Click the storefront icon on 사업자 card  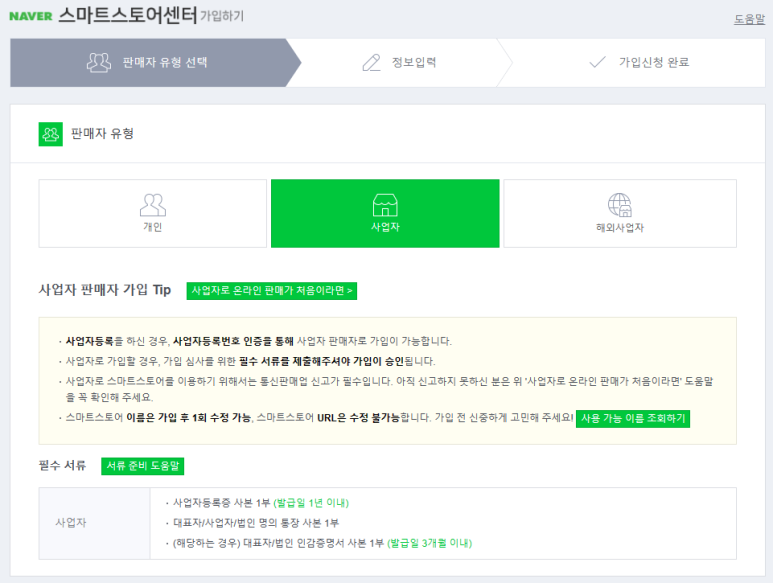tap(385, 205)
